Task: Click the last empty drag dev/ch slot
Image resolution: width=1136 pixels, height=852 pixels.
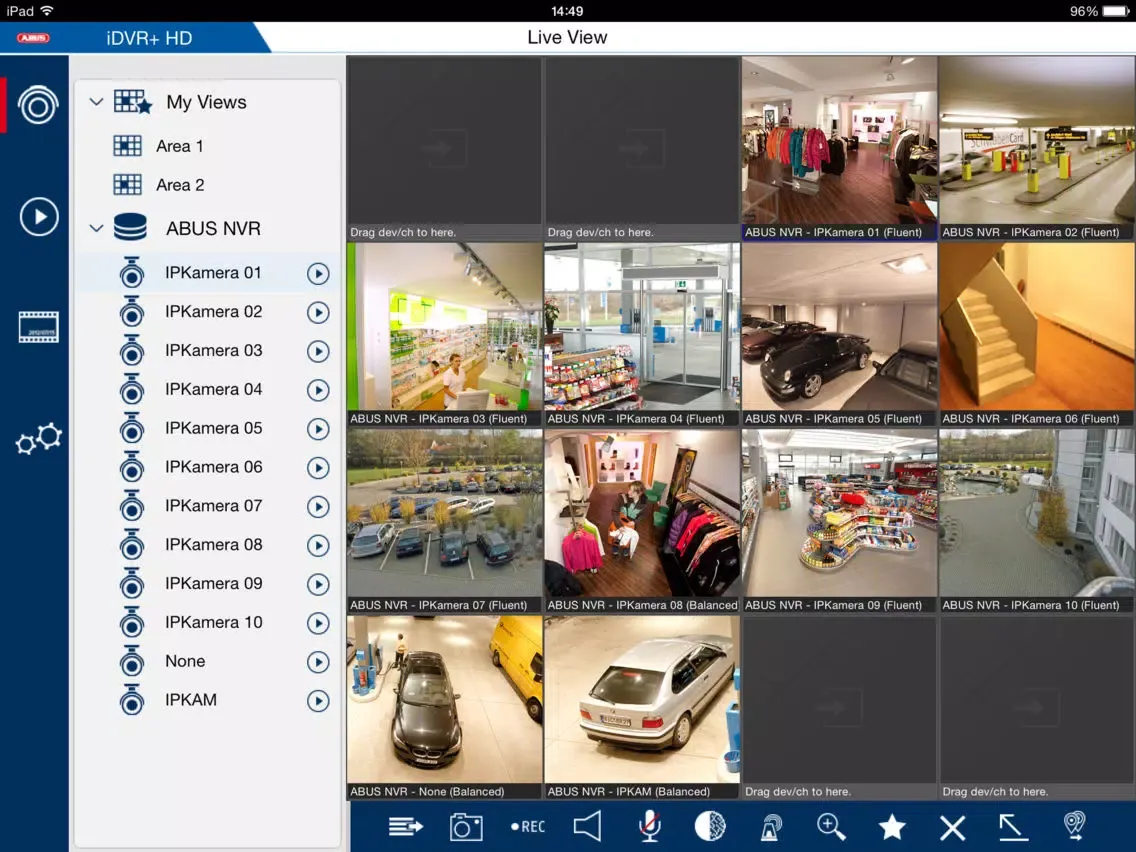Action: coord(1037,708)
